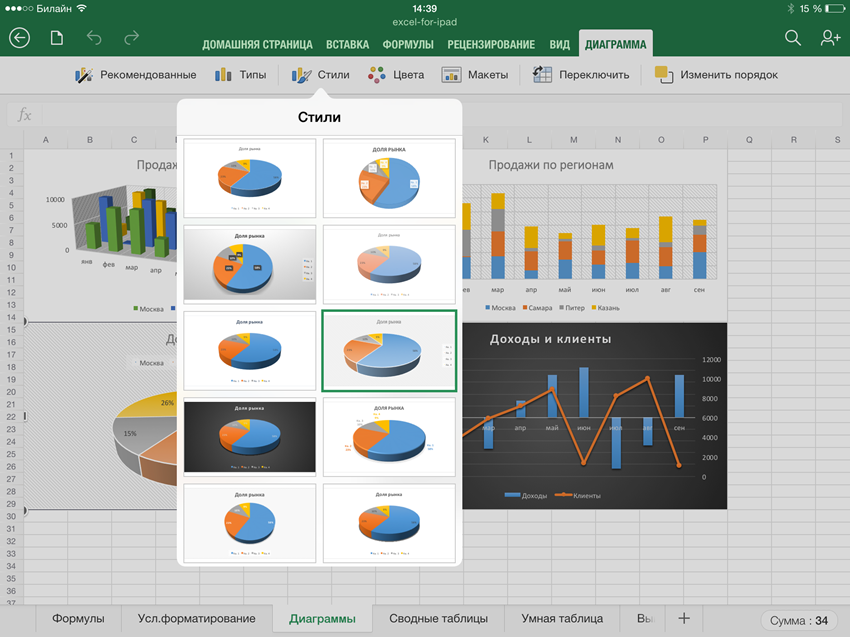
Task: Select the Диаграммы sheet tab
Action: click(323, 619)
